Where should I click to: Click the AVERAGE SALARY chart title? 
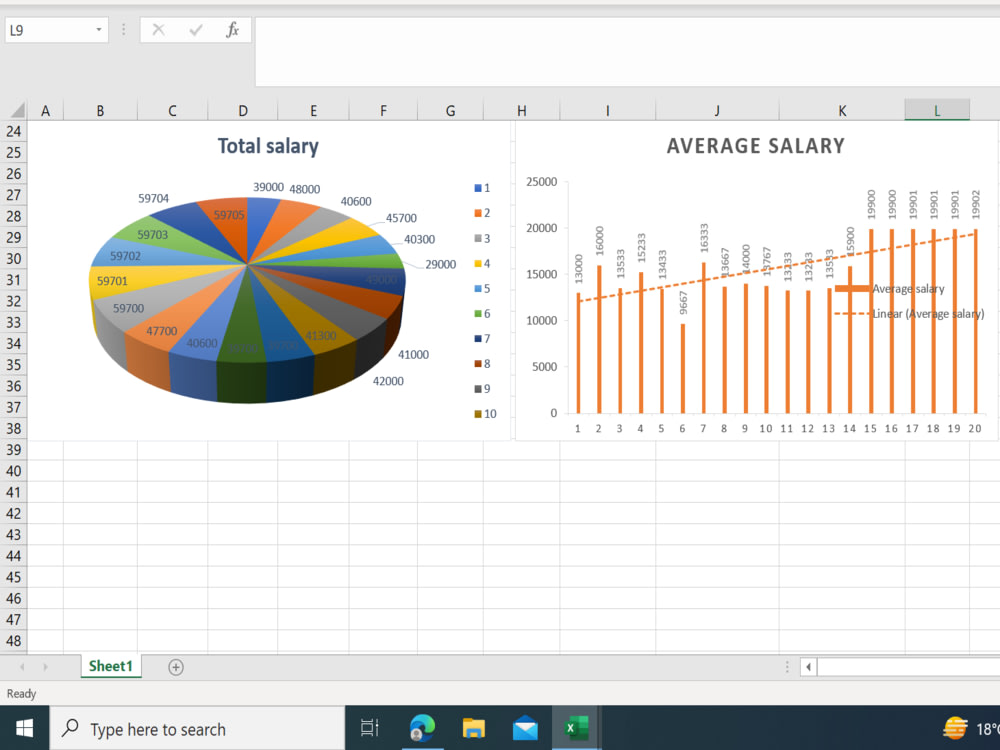(756, 146)
